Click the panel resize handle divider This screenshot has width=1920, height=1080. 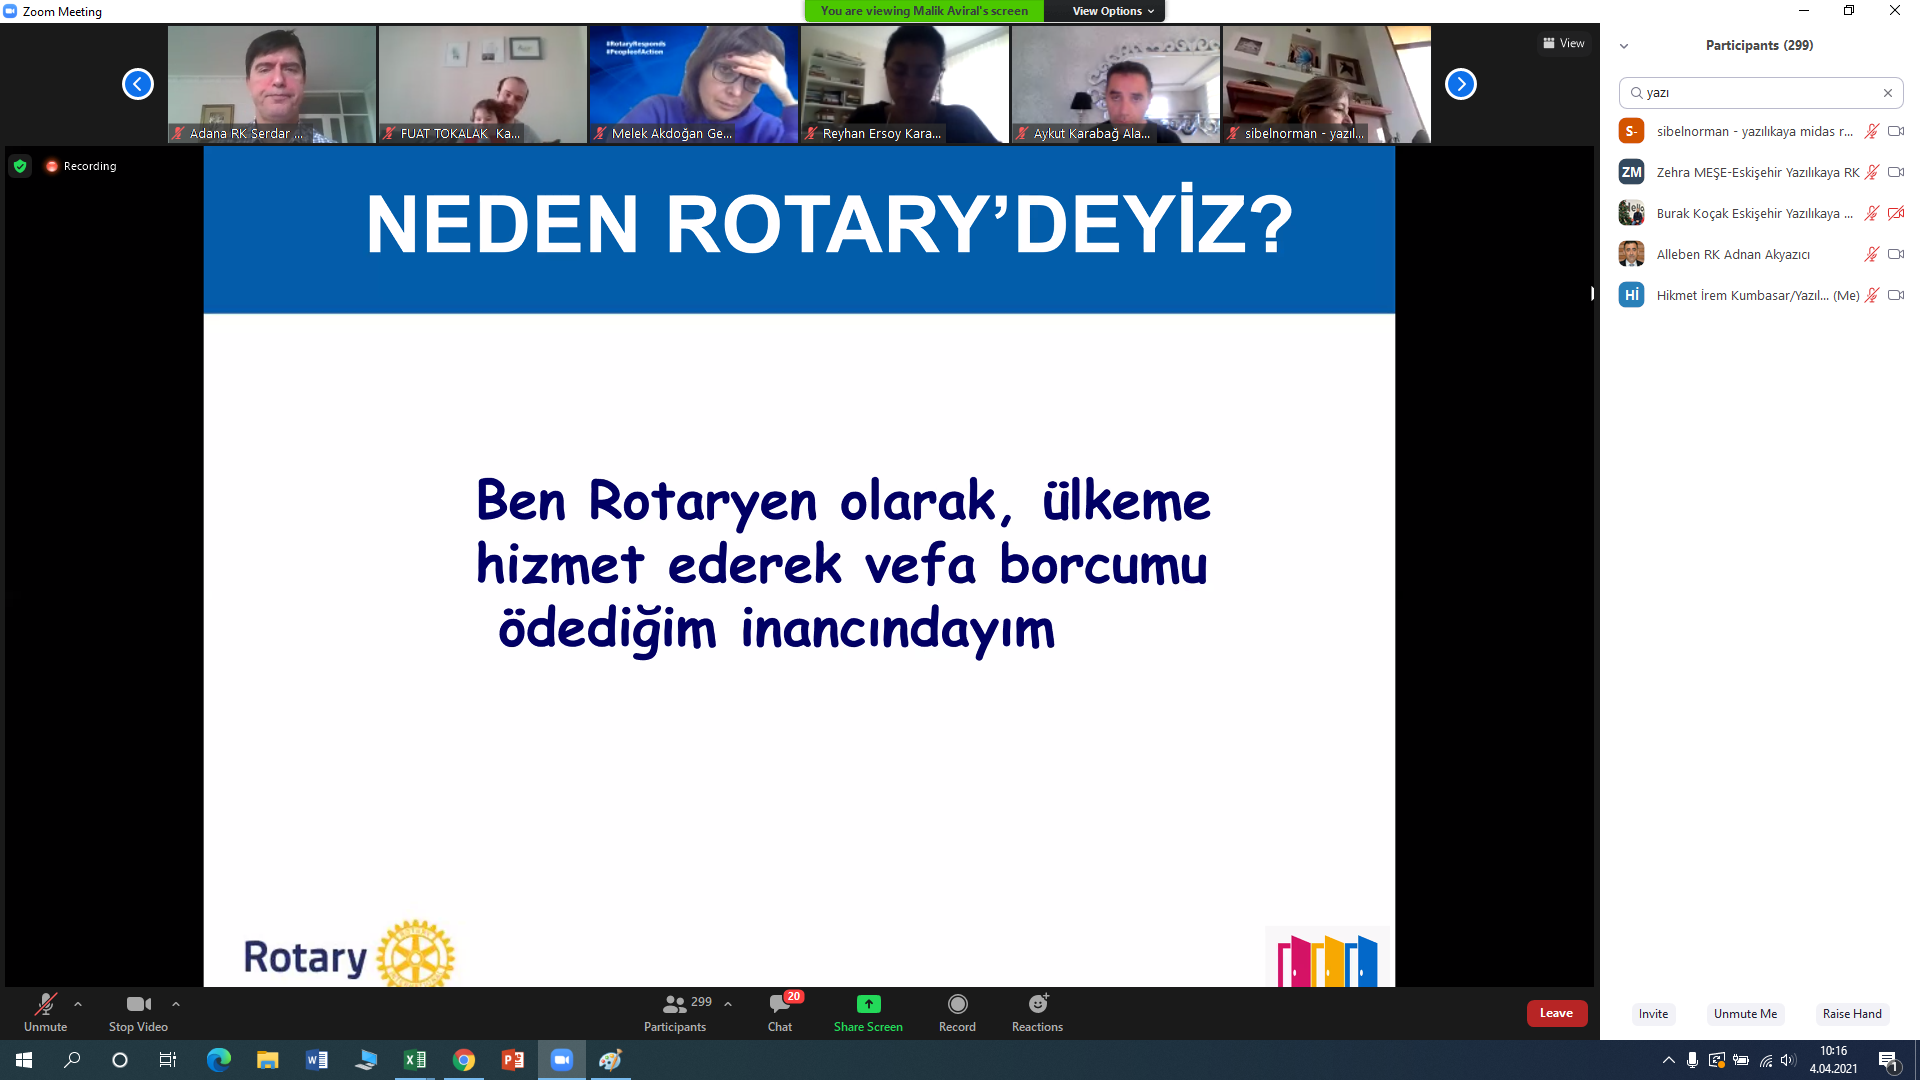(x=1594, y=293)
